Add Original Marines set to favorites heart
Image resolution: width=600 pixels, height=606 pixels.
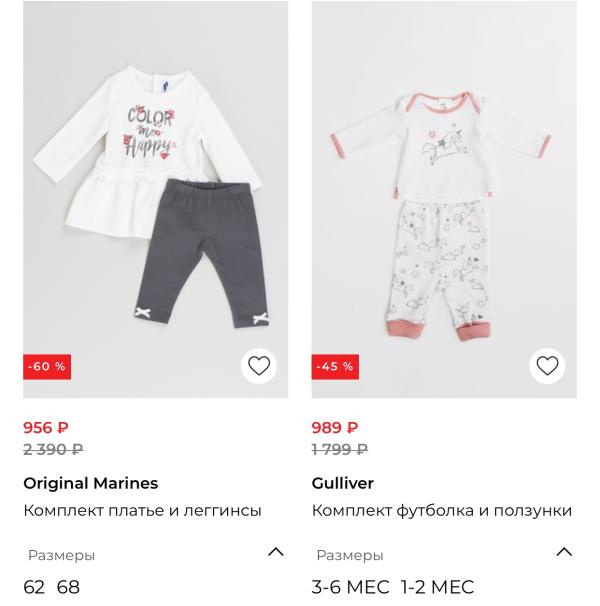(259, 366)
